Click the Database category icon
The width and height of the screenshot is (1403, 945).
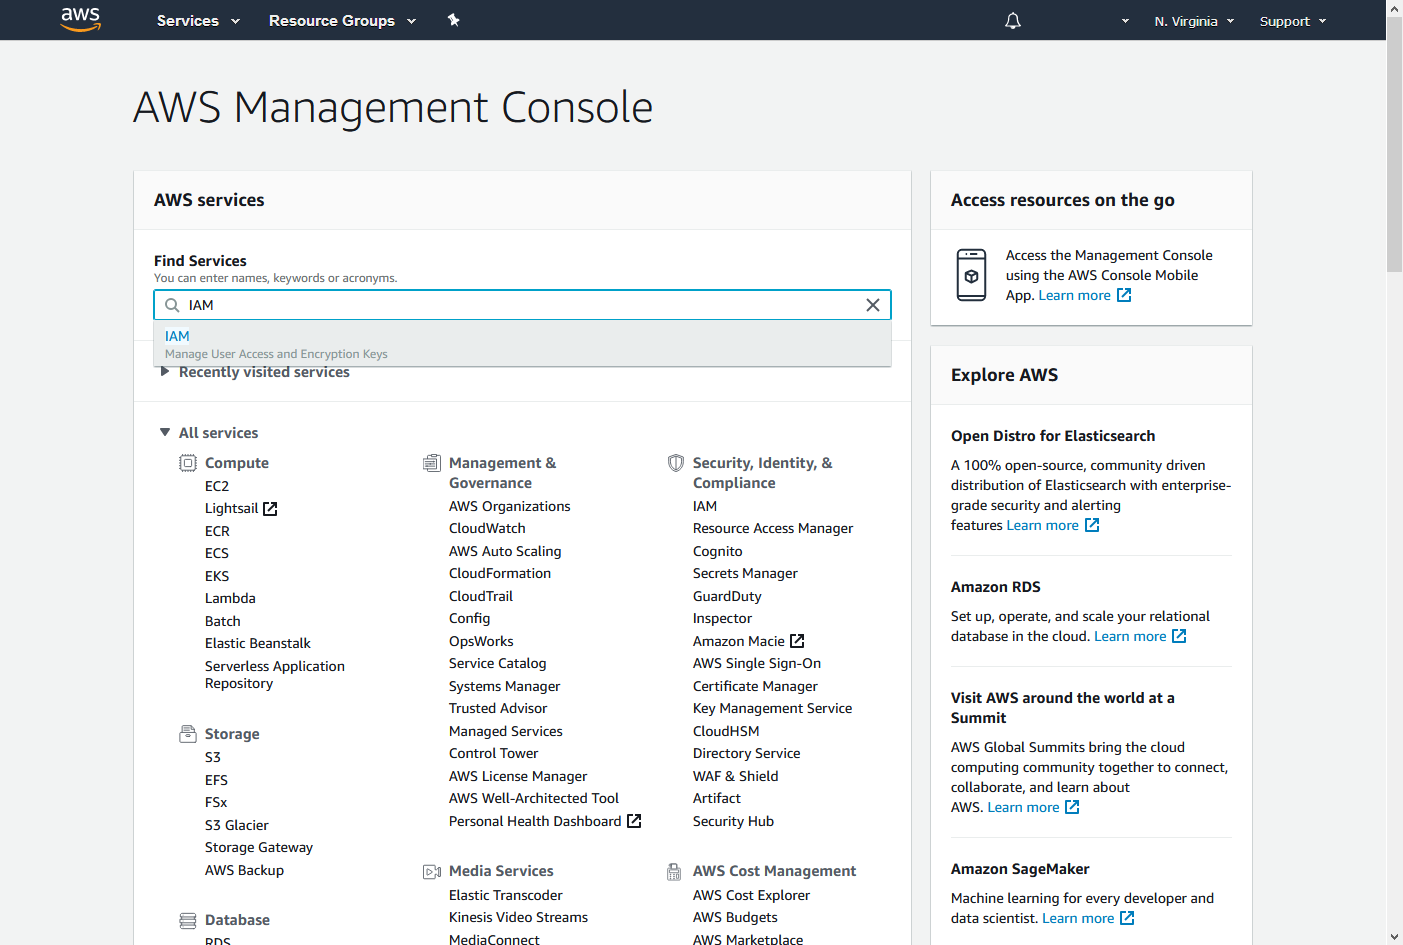188,920
